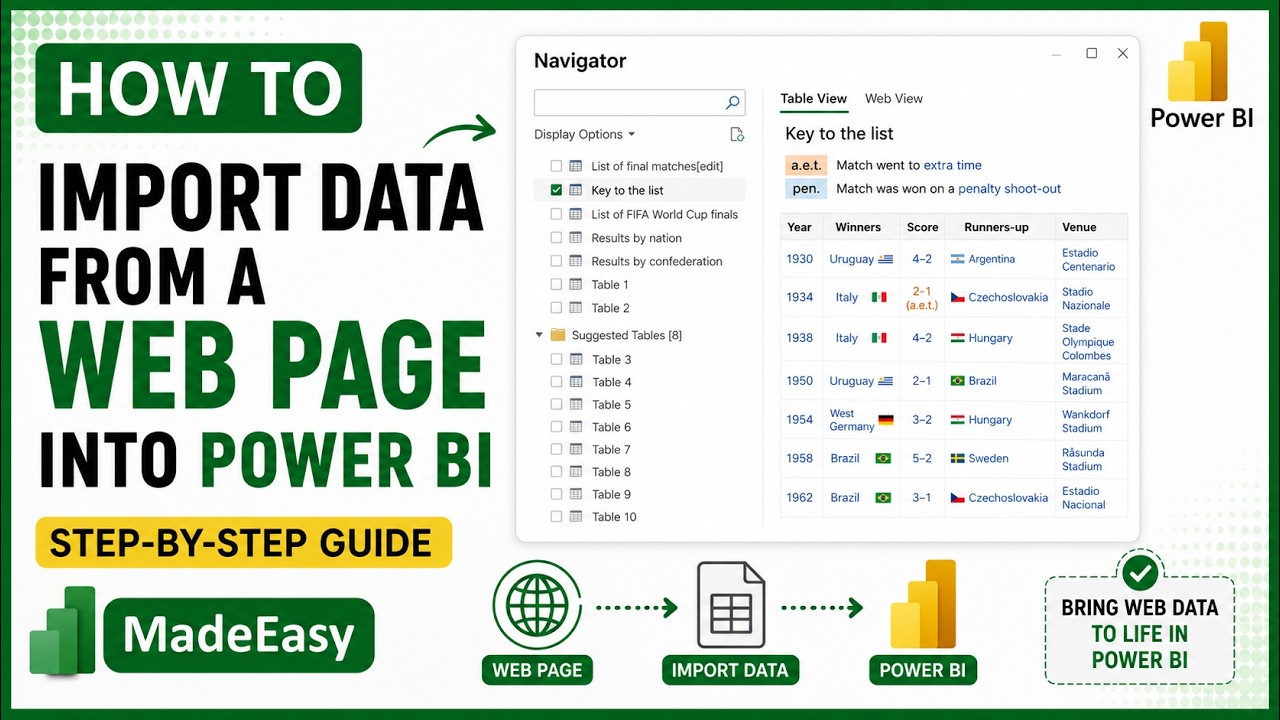The height and width of the screenshot is (720, 1280).
Task: Click the green Excel logo beside MadeEasy
Action: [62, 631]
